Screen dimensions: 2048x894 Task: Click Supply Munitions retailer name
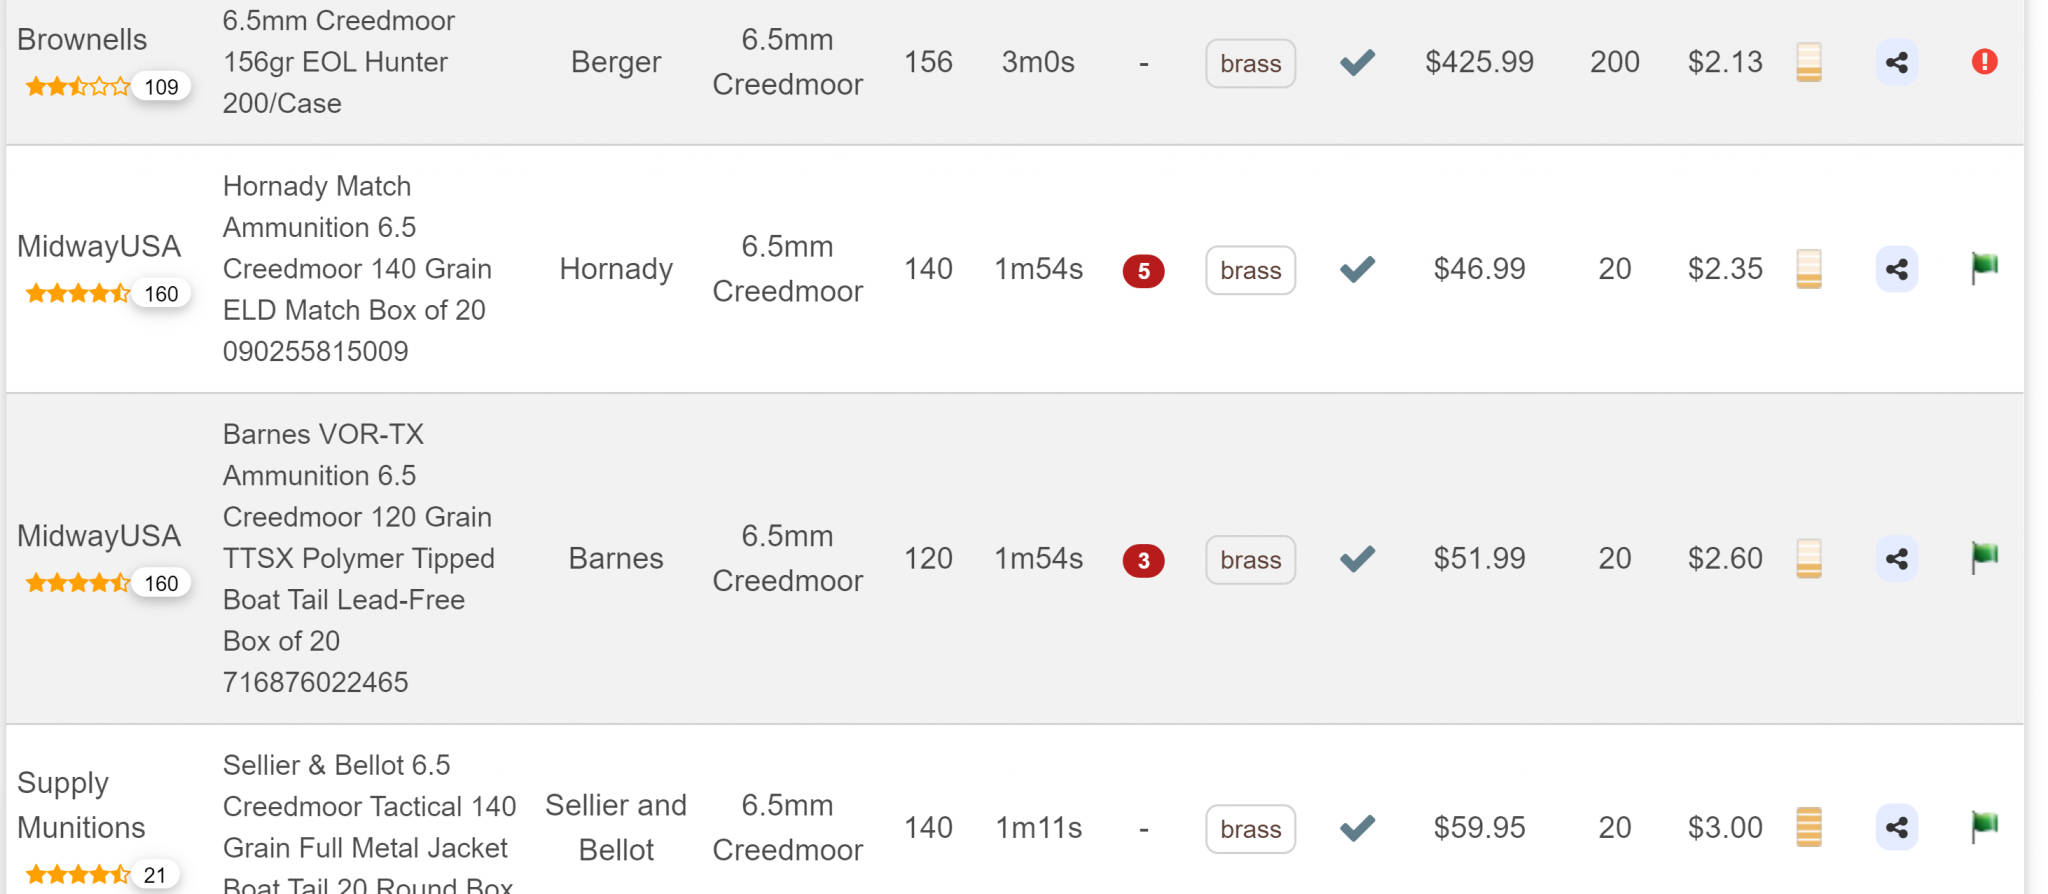pyautogui.click(x=81, y=805)
